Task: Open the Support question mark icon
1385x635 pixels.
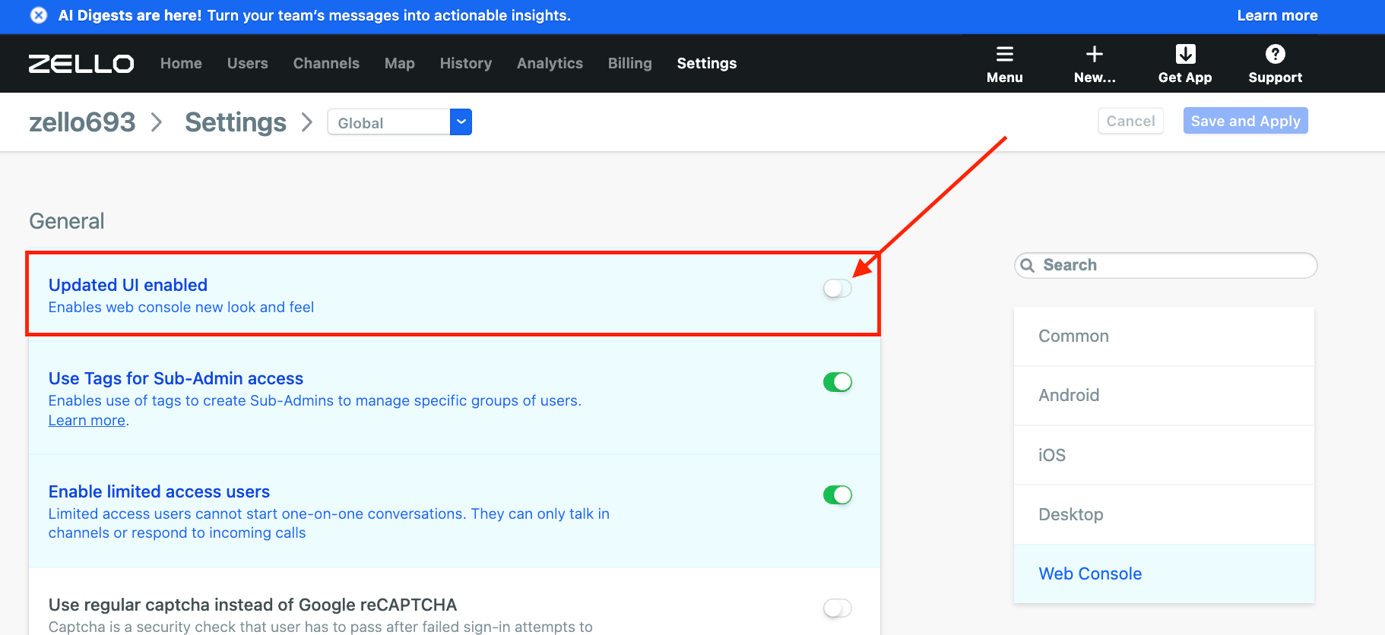Action: pyautogui.click(x=1275, y=54)
